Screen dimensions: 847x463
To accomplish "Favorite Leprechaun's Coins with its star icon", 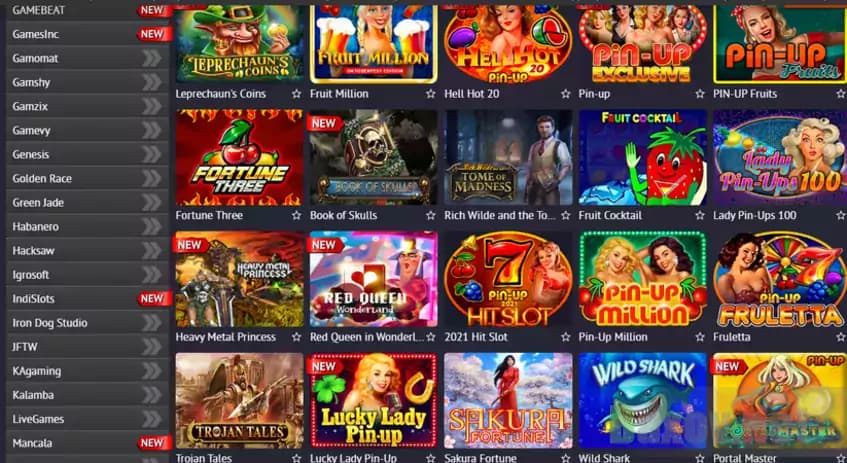I will (x=297, y=94).
